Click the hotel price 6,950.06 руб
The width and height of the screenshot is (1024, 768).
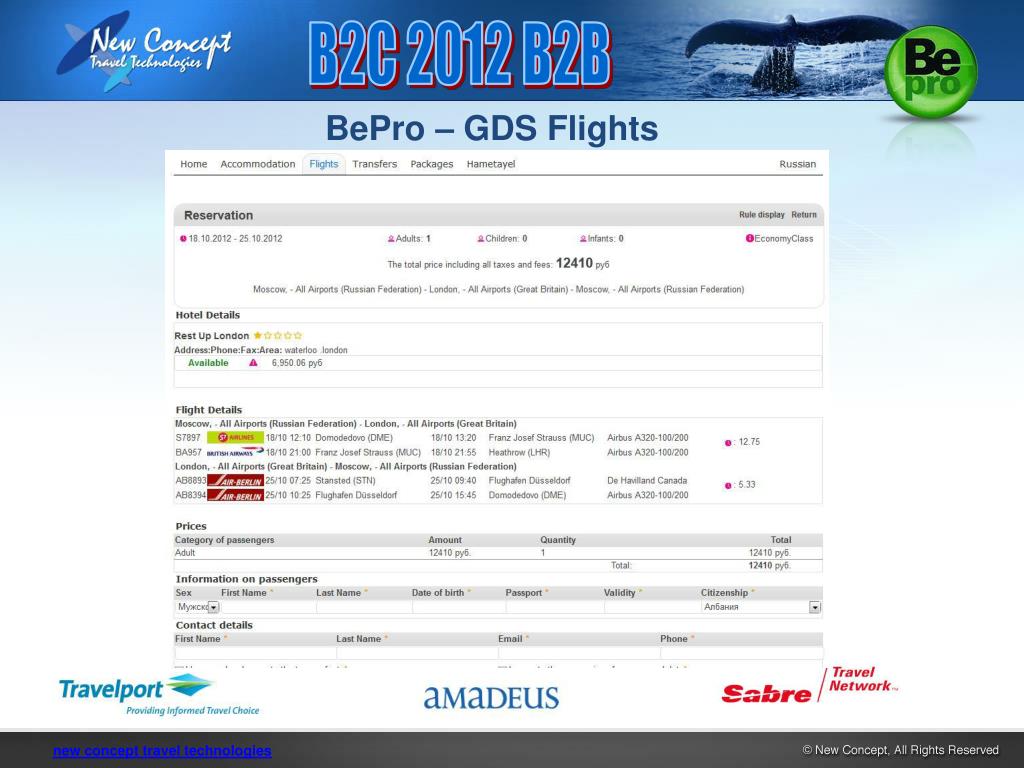297,363
